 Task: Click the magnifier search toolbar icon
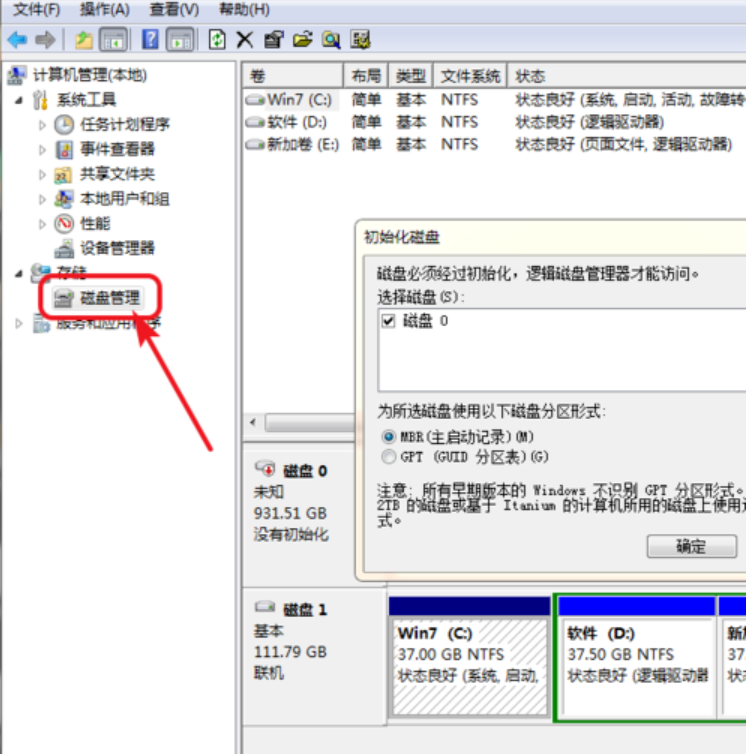pyautogui.click(x=331, y=40)
